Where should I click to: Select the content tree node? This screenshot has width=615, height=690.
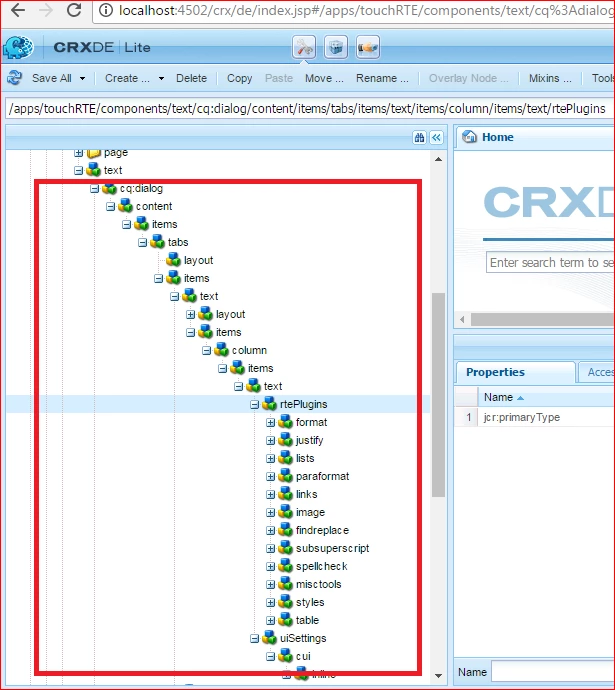tap(154, 206)
